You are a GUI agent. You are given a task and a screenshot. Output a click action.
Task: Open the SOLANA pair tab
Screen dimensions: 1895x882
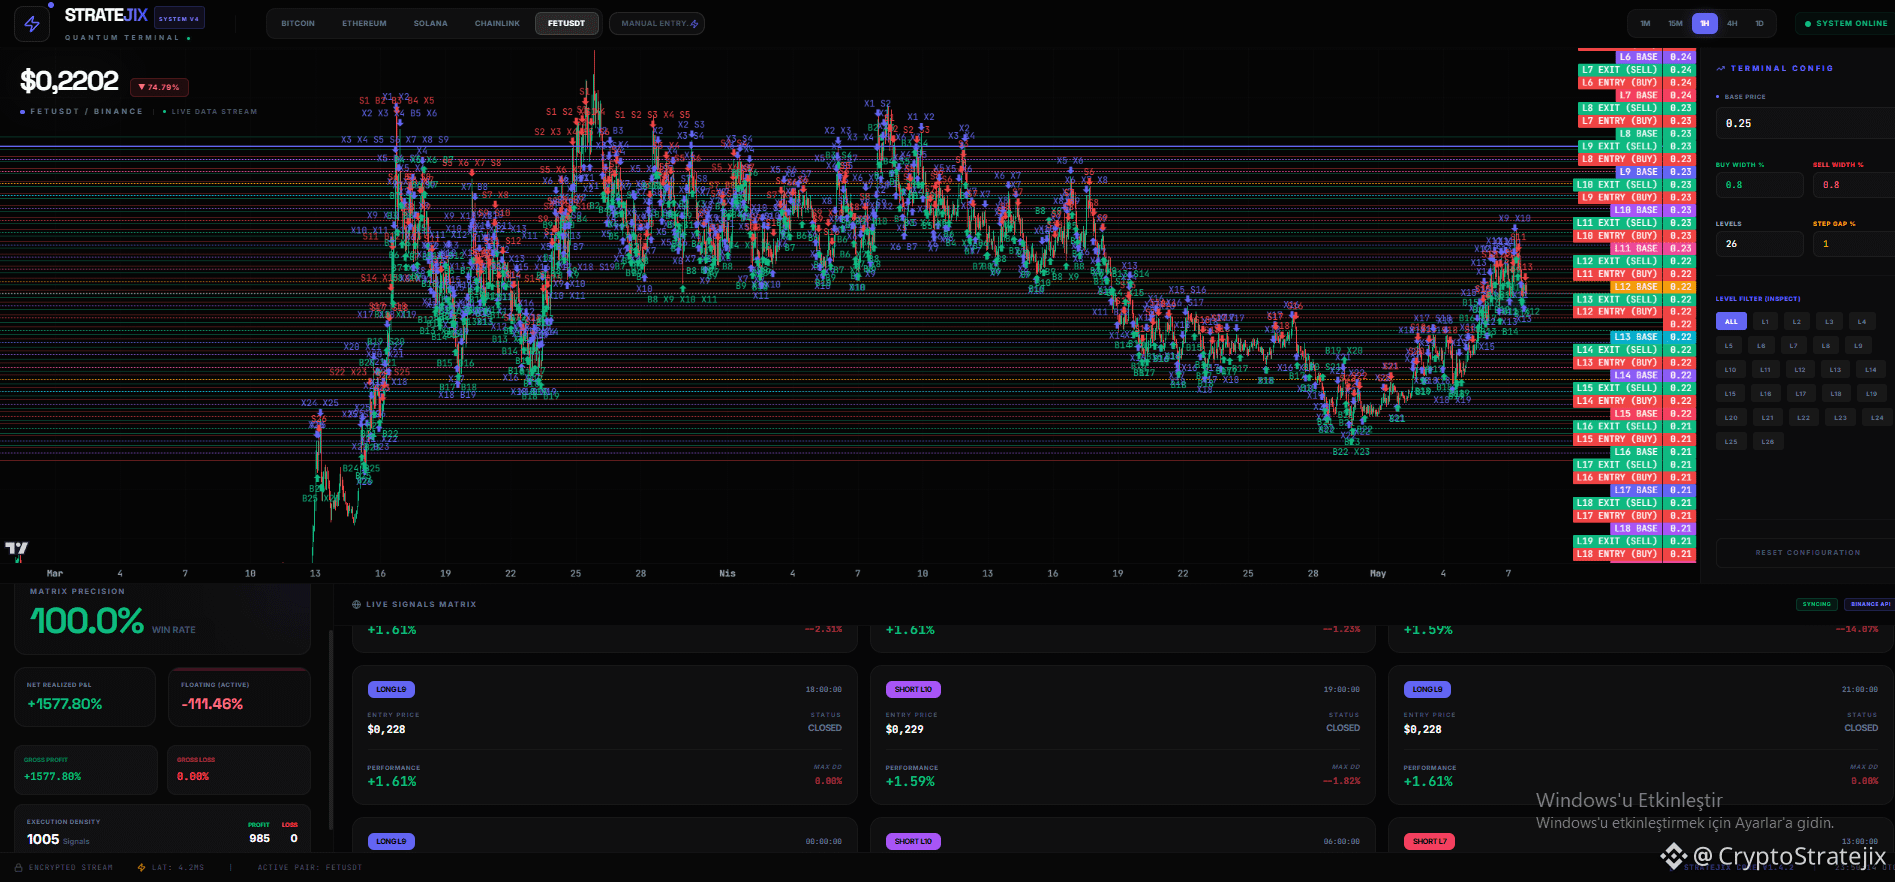[431, 23]
